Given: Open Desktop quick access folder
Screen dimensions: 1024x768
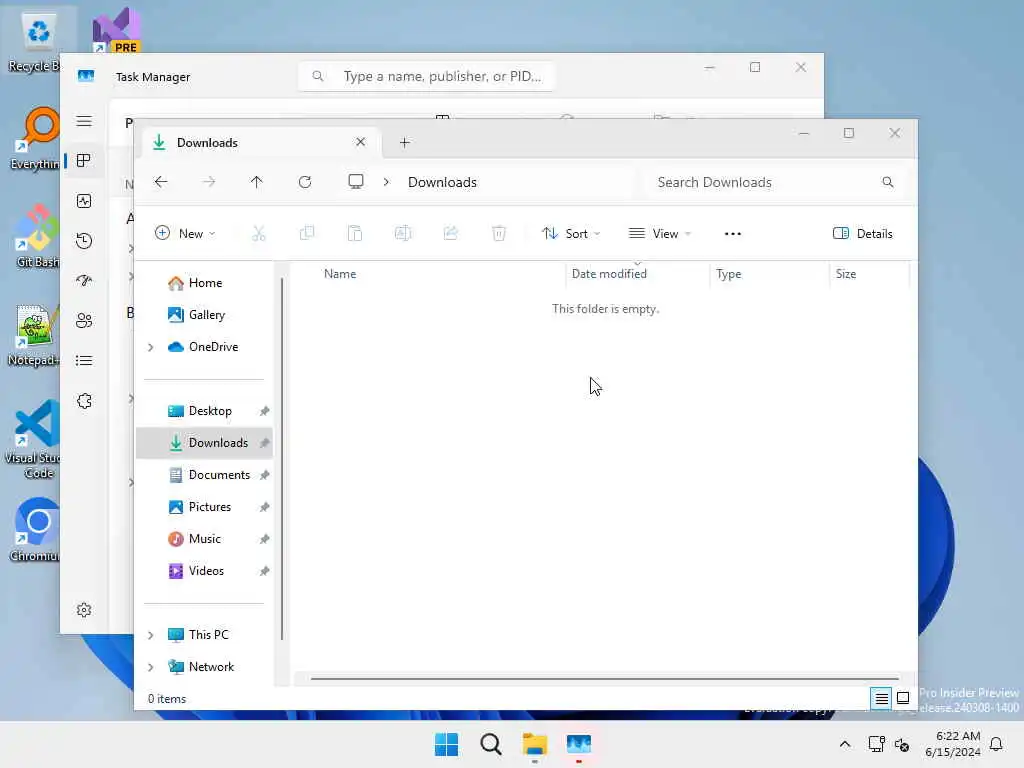Looking at the screenshot, I should pos(204,411).
